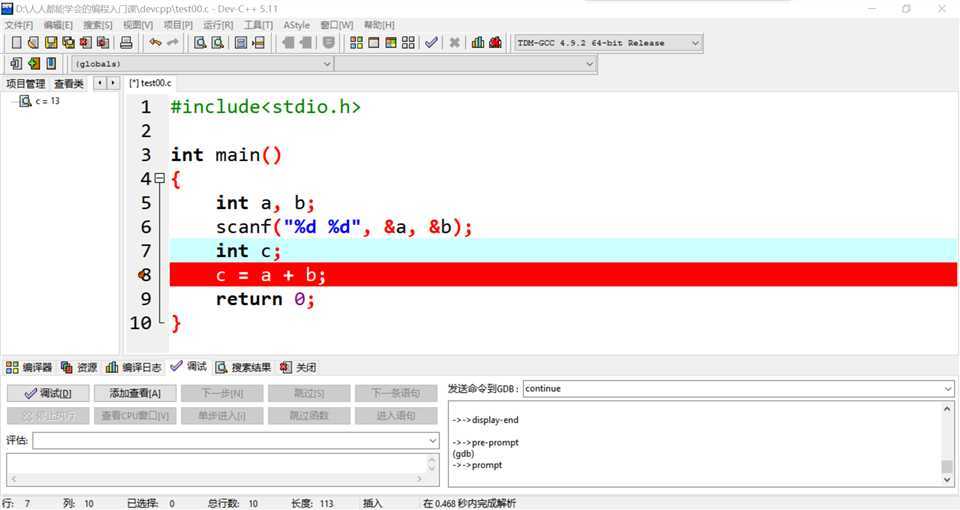The height and width of the screenshot is (510, 960).
Task: Click the 调试[D] button
Action: pos(48,393)
